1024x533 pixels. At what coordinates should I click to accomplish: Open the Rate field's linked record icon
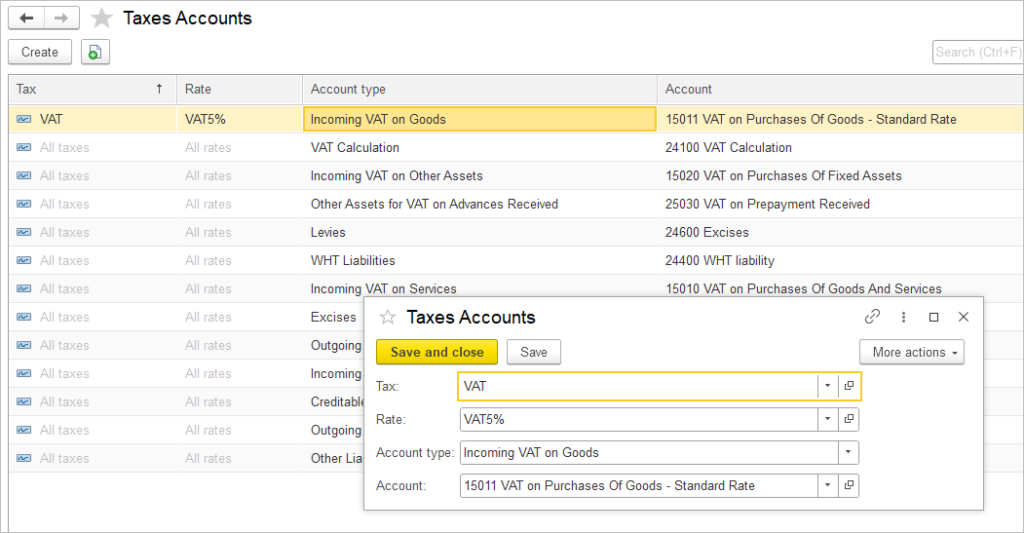848,419
